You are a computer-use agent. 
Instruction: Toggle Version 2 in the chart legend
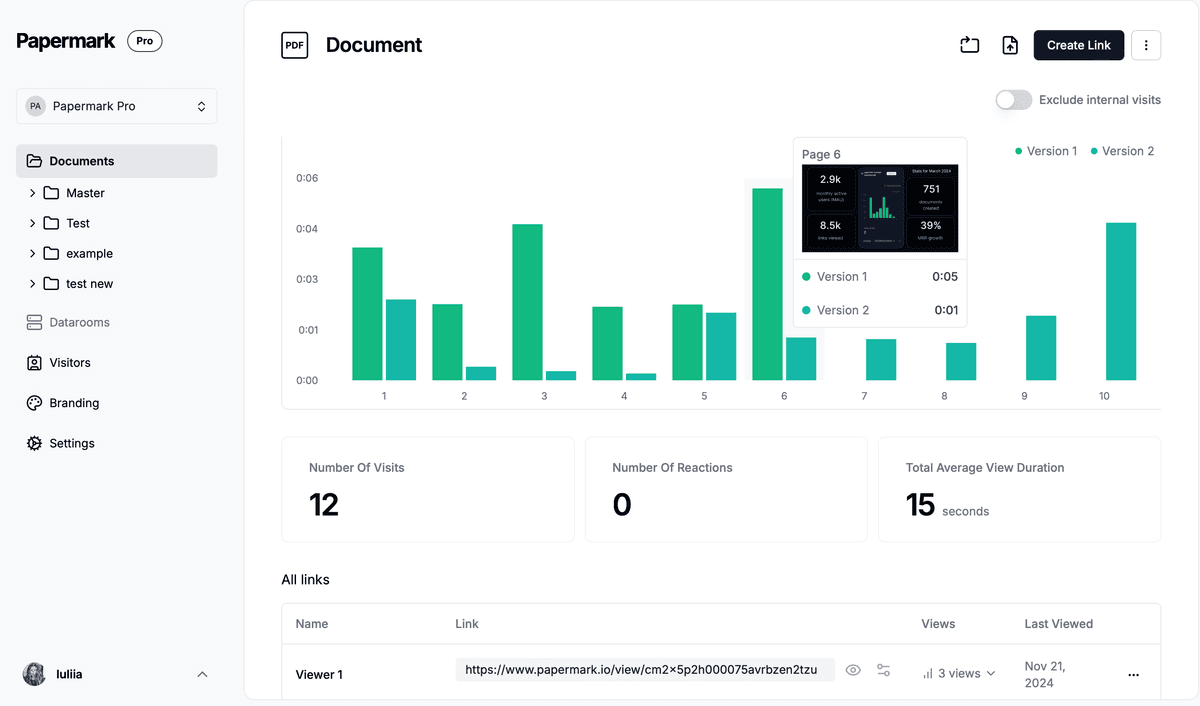tap(1122, 151)
